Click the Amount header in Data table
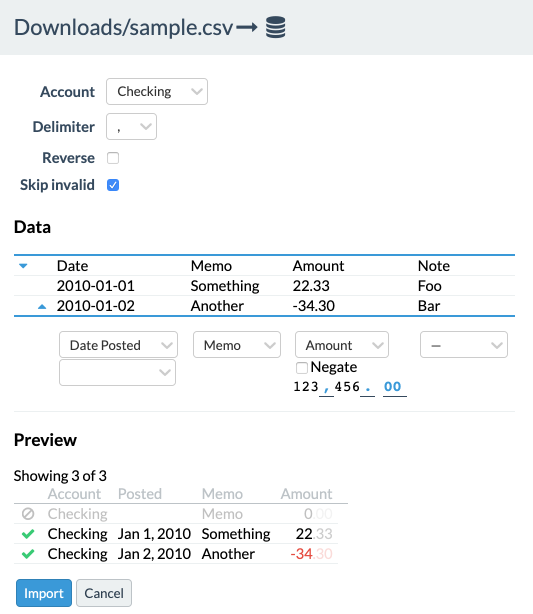 point(318,266)
